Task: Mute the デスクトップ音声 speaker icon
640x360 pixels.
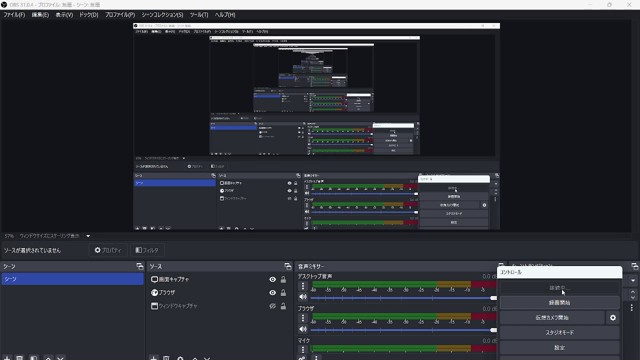Action: [x=303, y=297]
